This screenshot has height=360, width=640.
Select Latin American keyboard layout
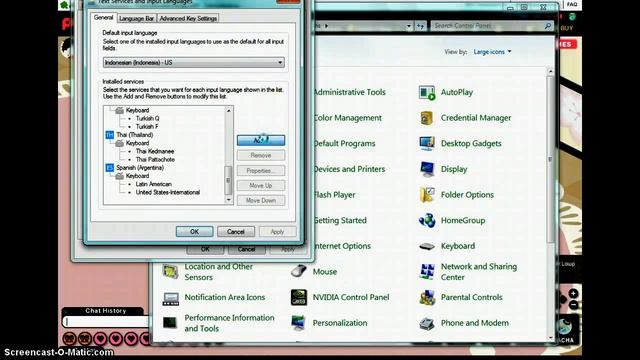[x=153, y=184]
